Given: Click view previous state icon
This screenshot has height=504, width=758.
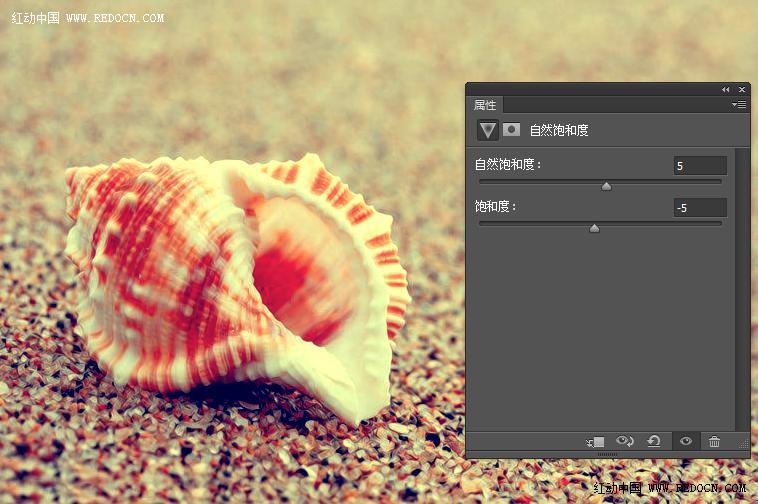Looking at the screenshot, I should 625,441.
